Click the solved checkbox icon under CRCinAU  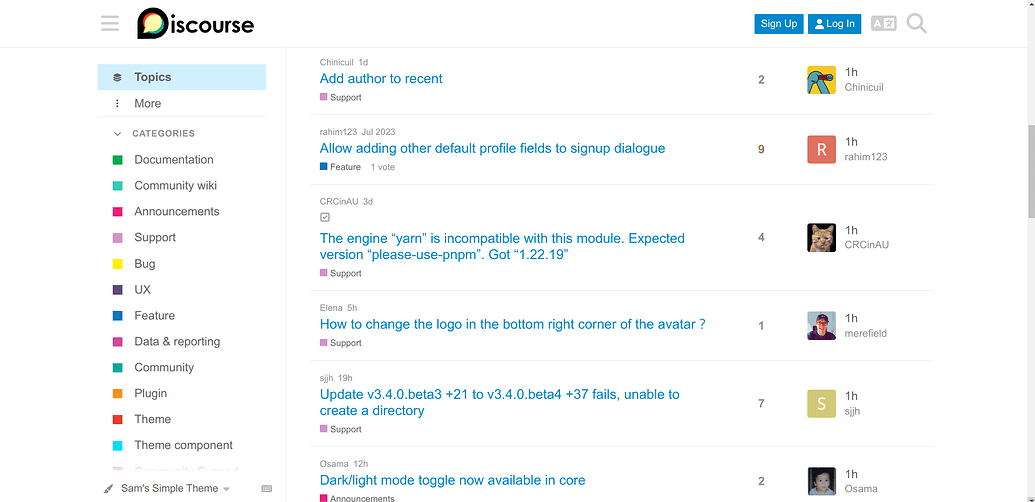coord(325,217)
